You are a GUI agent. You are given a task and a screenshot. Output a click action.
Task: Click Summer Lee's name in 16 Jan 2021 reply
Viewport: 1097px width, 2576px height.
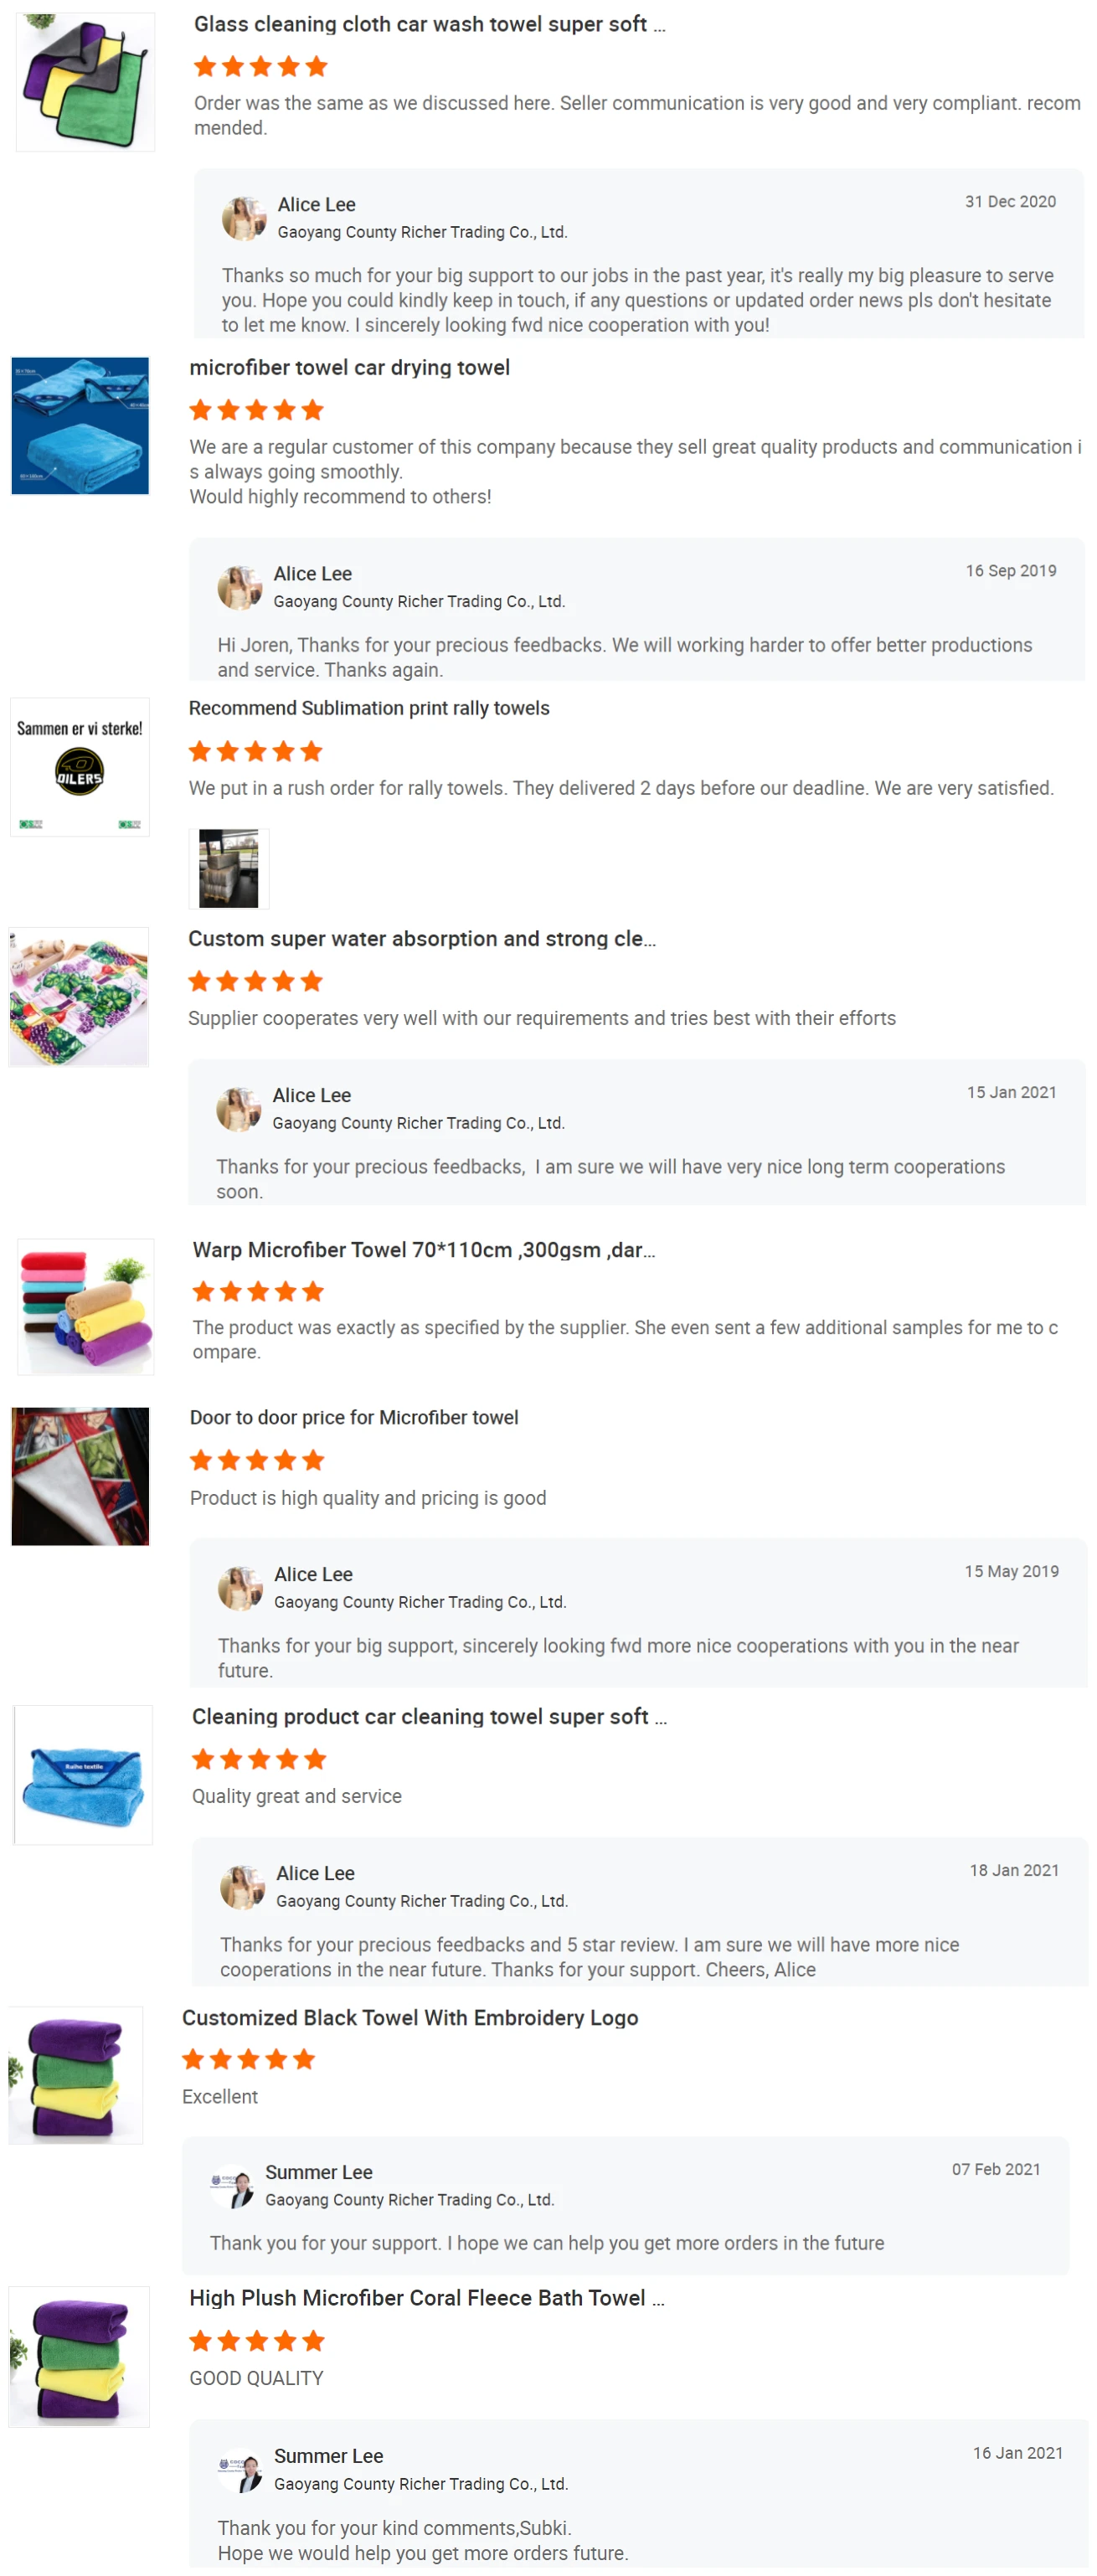(328, 2455)
